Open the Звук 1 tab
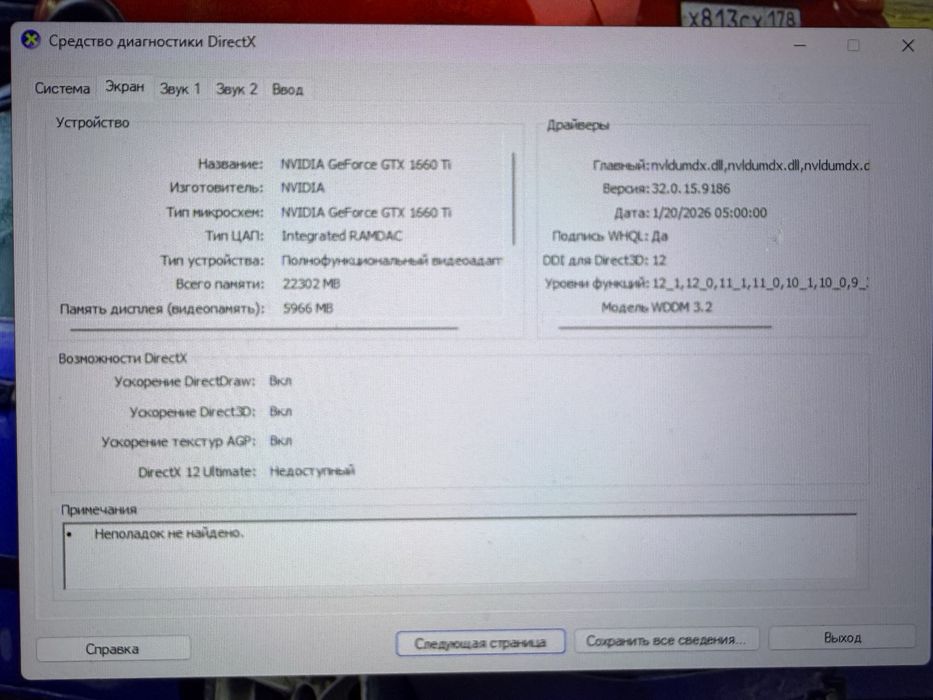 pos(180,89)
